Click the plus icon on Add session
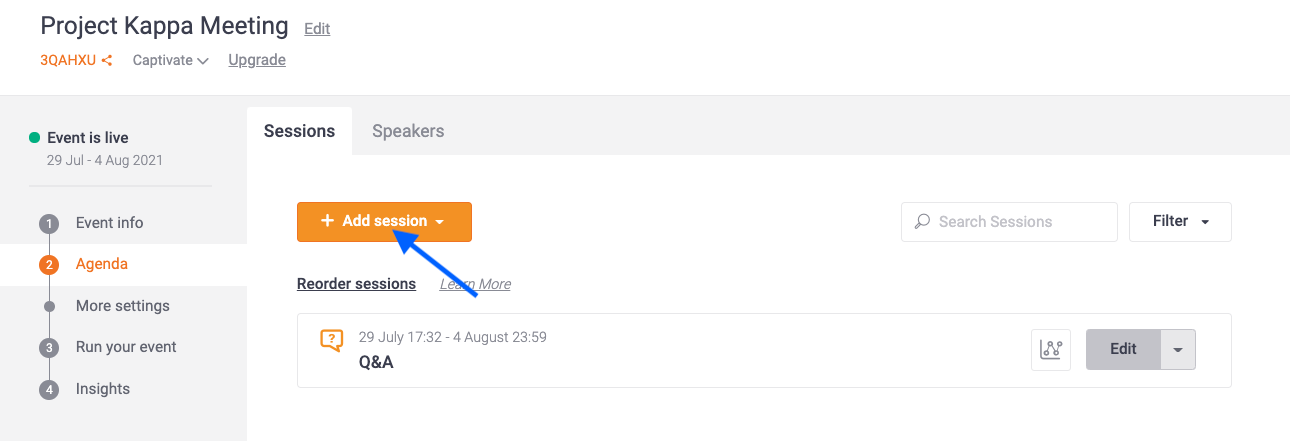 coord(327,221)
